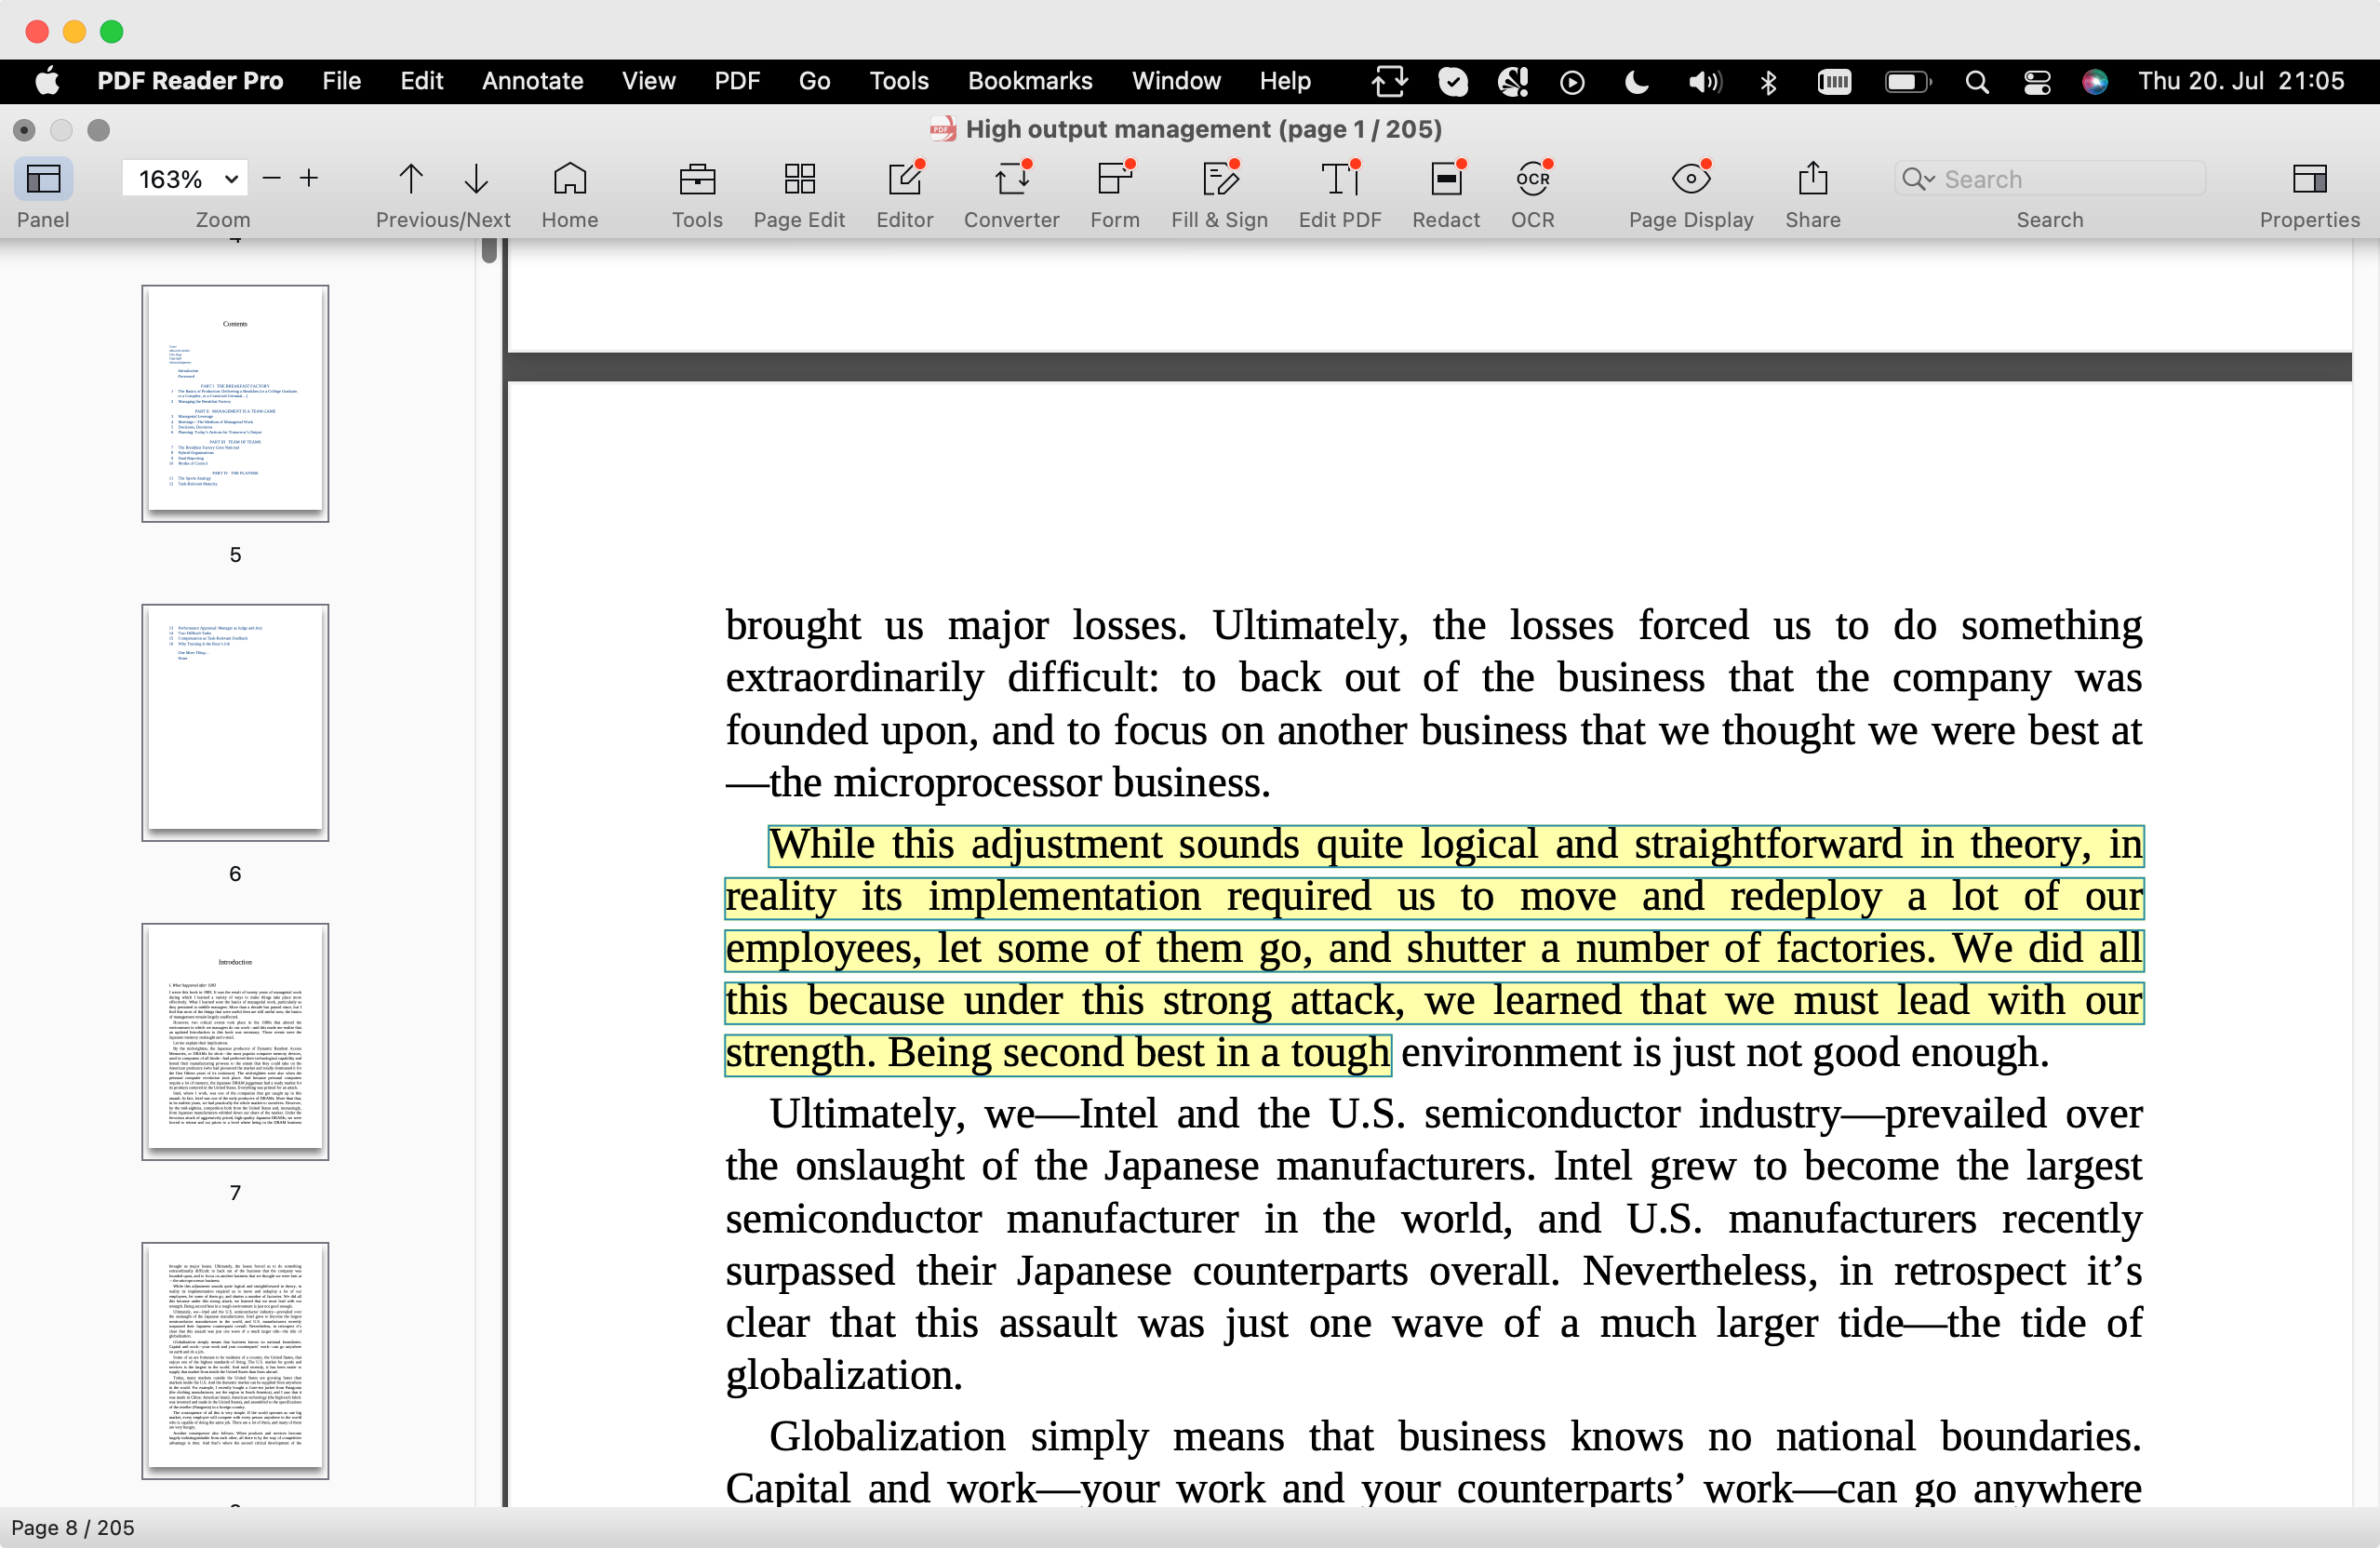Toggle Do Not Disturb moon icon
The height and width of the screenshot is (1548, 2380).
click(1636, 82)
